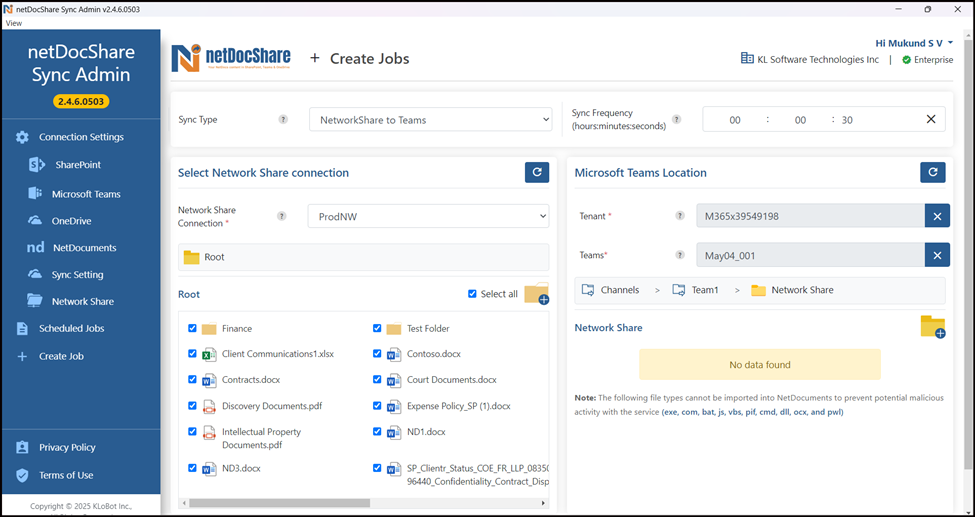Image resolution: width=975 pixels, height=517 pixels.
Task: Clear the Teams field with X button
Action: 937,255
